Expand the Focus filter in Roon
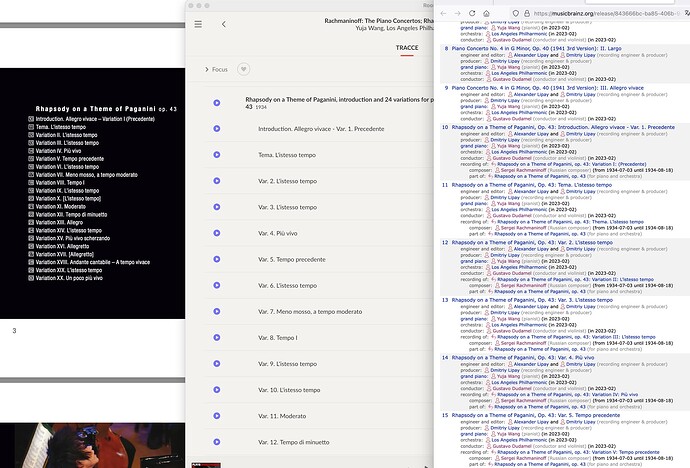The width and height of the screenshot is (690, 468). pyautogui.click(x=216, y=69)
